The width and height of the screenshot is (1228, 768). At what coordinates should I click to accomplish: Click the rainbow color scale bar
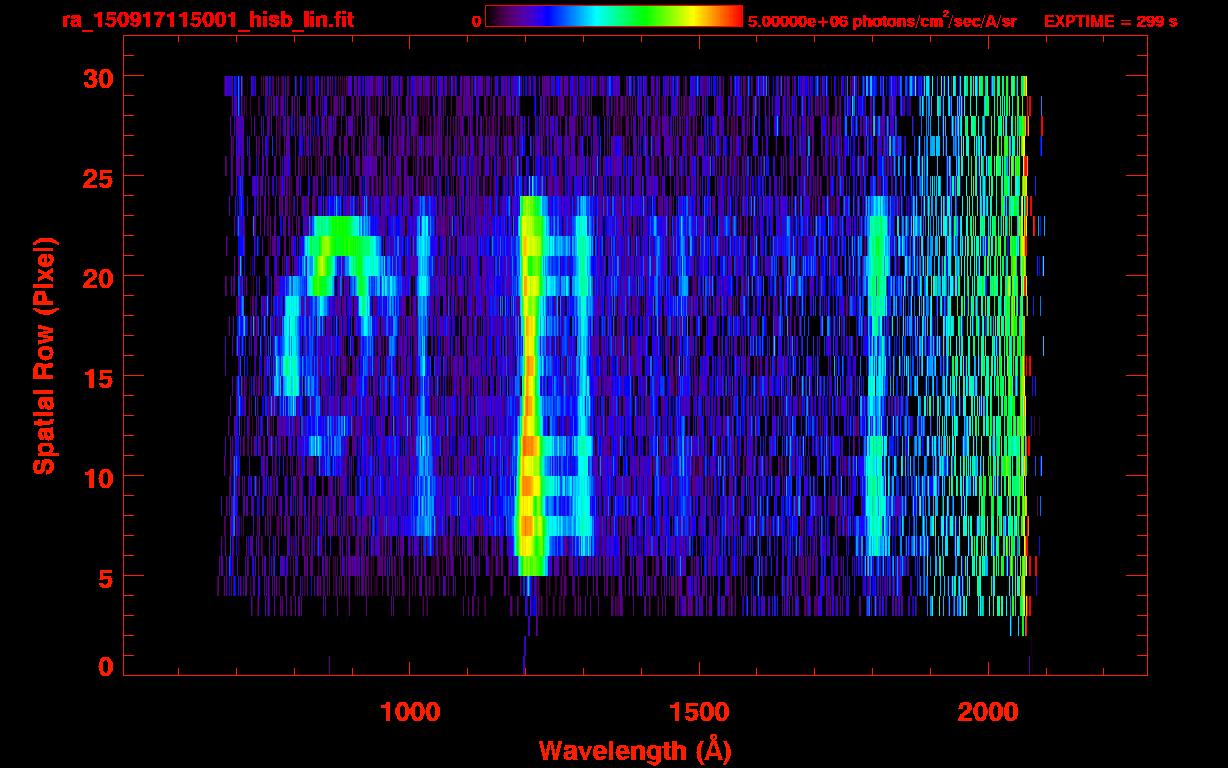[x=613, y=17]
